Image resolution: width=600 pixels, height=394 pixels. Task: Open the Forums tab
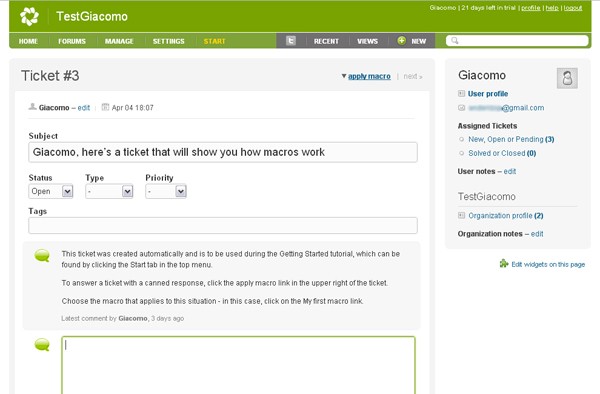[72, 41]
